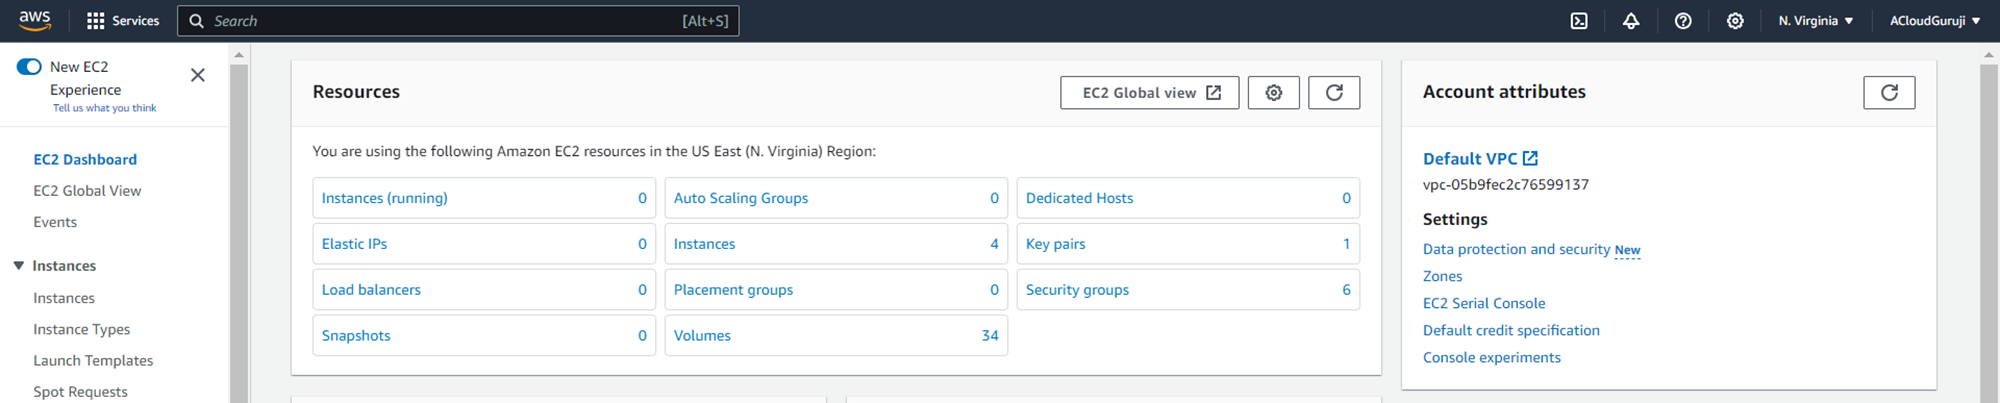Toggle the New EC2 Experience switch

(29, 67)
